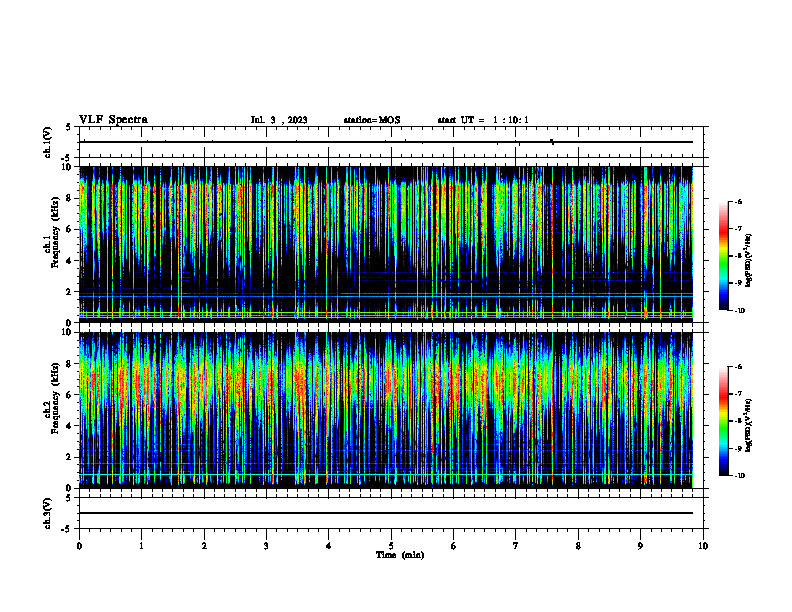Click the "Time (min)" x-axis label
Viewport: 792px width, 612px height.
point(400,555)
